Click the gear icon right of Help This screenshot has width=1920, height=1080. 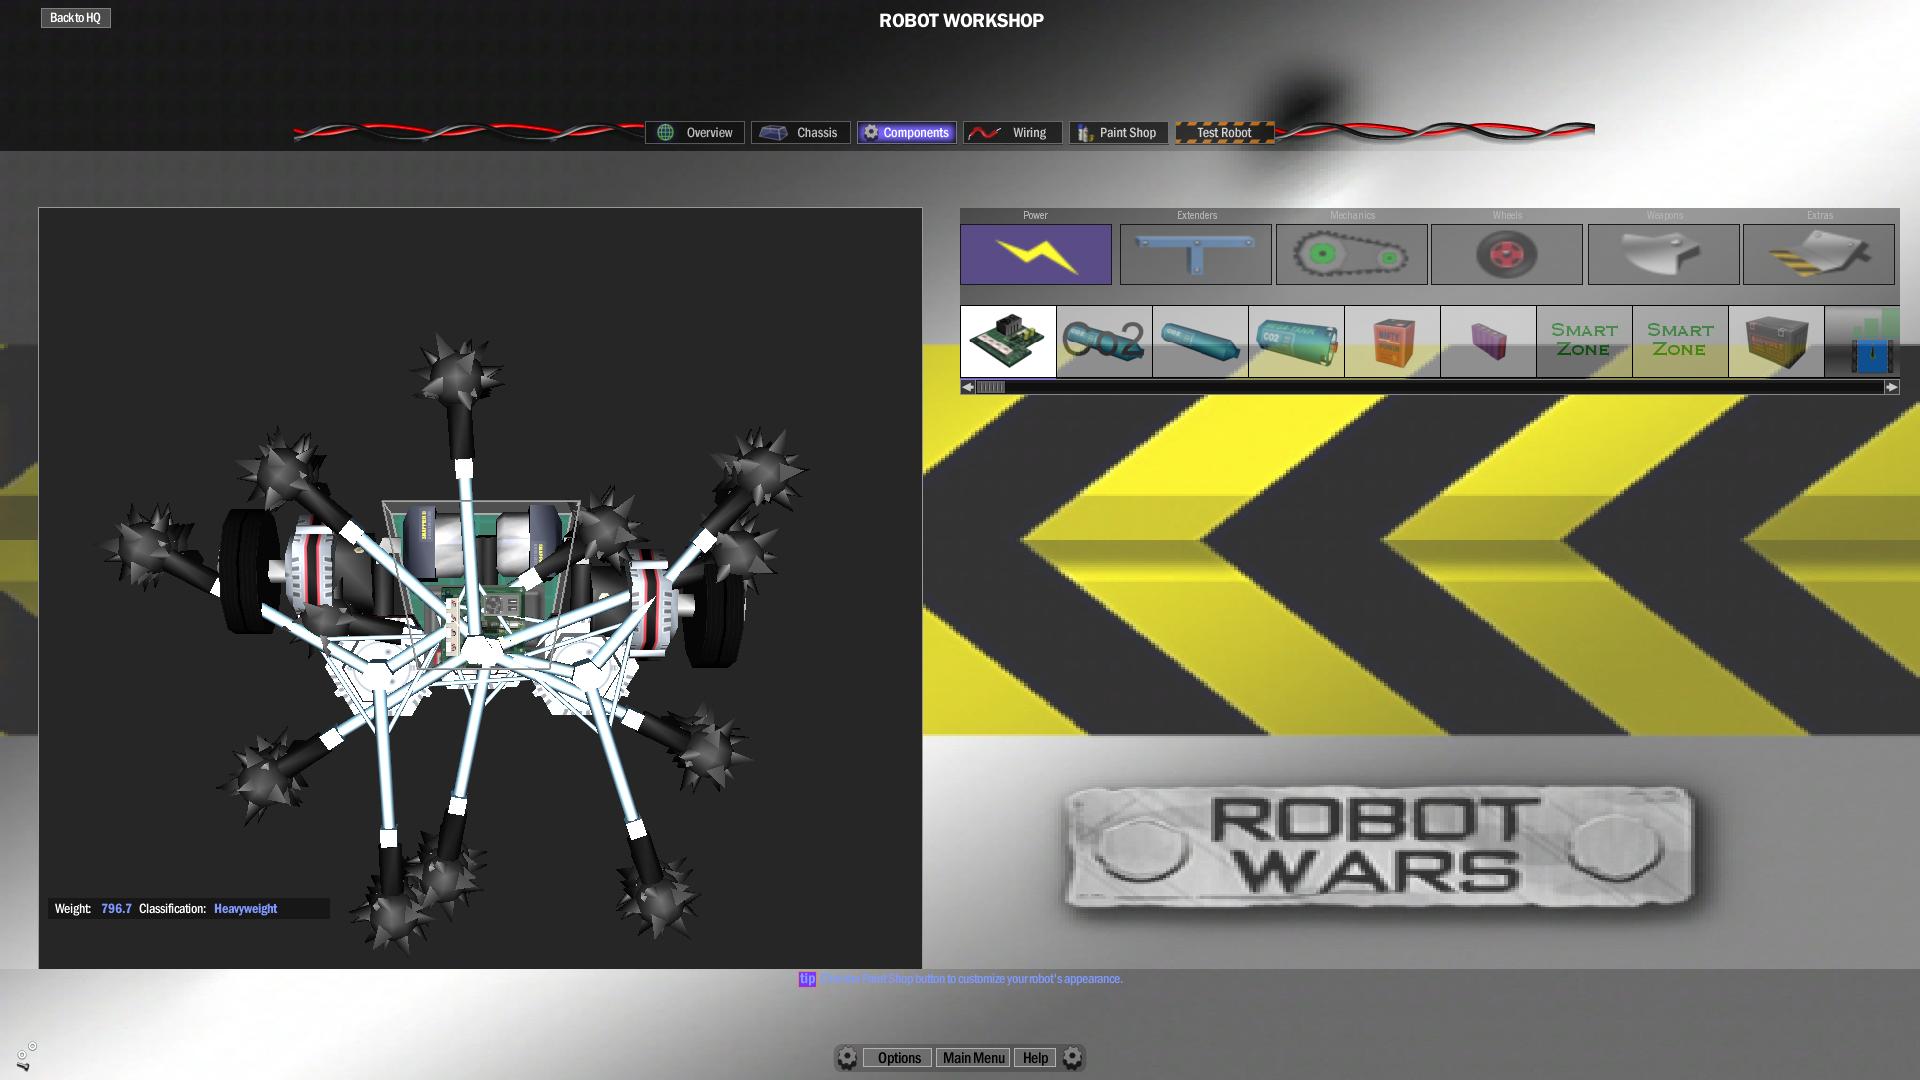point(1072,1058)
